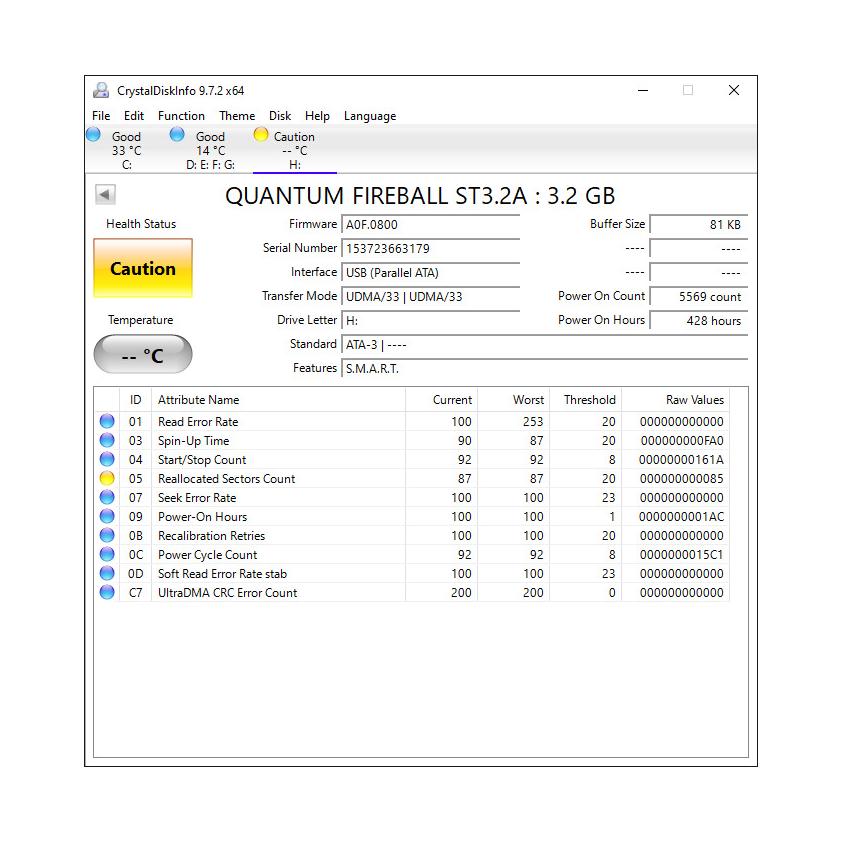Go to previous disk with left arrow
Screen dimensions: 843x843
[x=106, y=195]
